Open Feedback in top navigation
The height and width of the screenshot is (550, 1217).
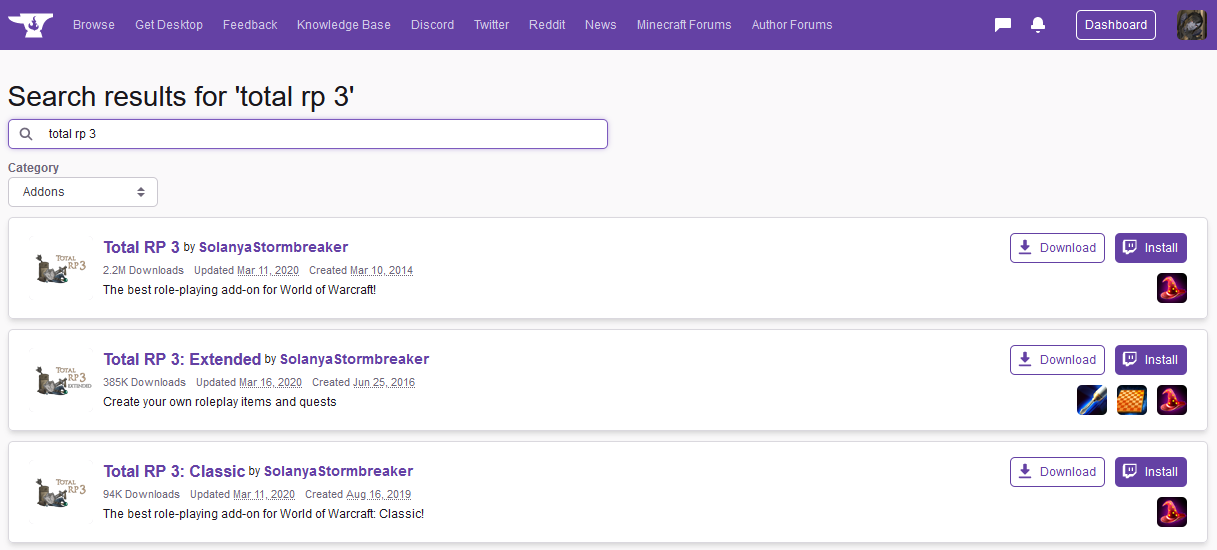(250, 25)
